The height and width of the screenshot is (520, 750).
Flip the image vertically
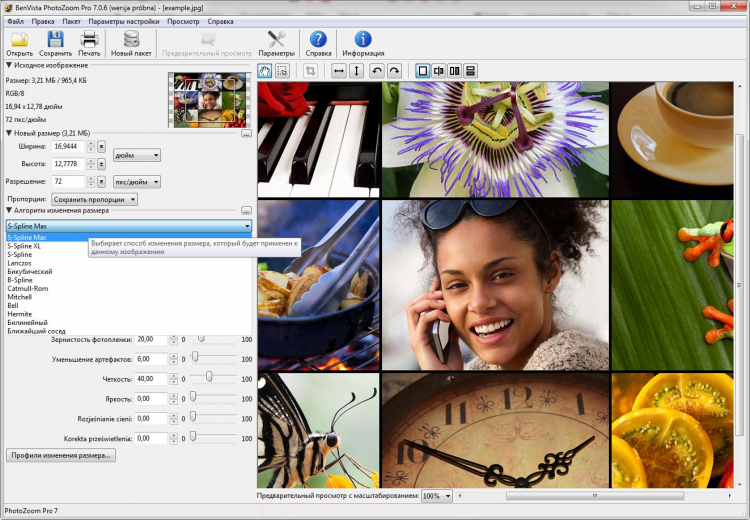point(356,71)
